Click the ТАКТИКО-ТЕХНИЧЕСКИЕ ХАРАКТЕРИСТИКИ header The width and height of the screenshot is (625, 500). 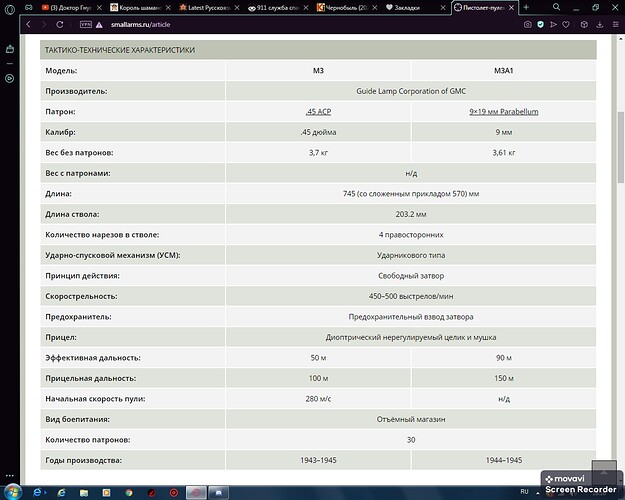318,50
